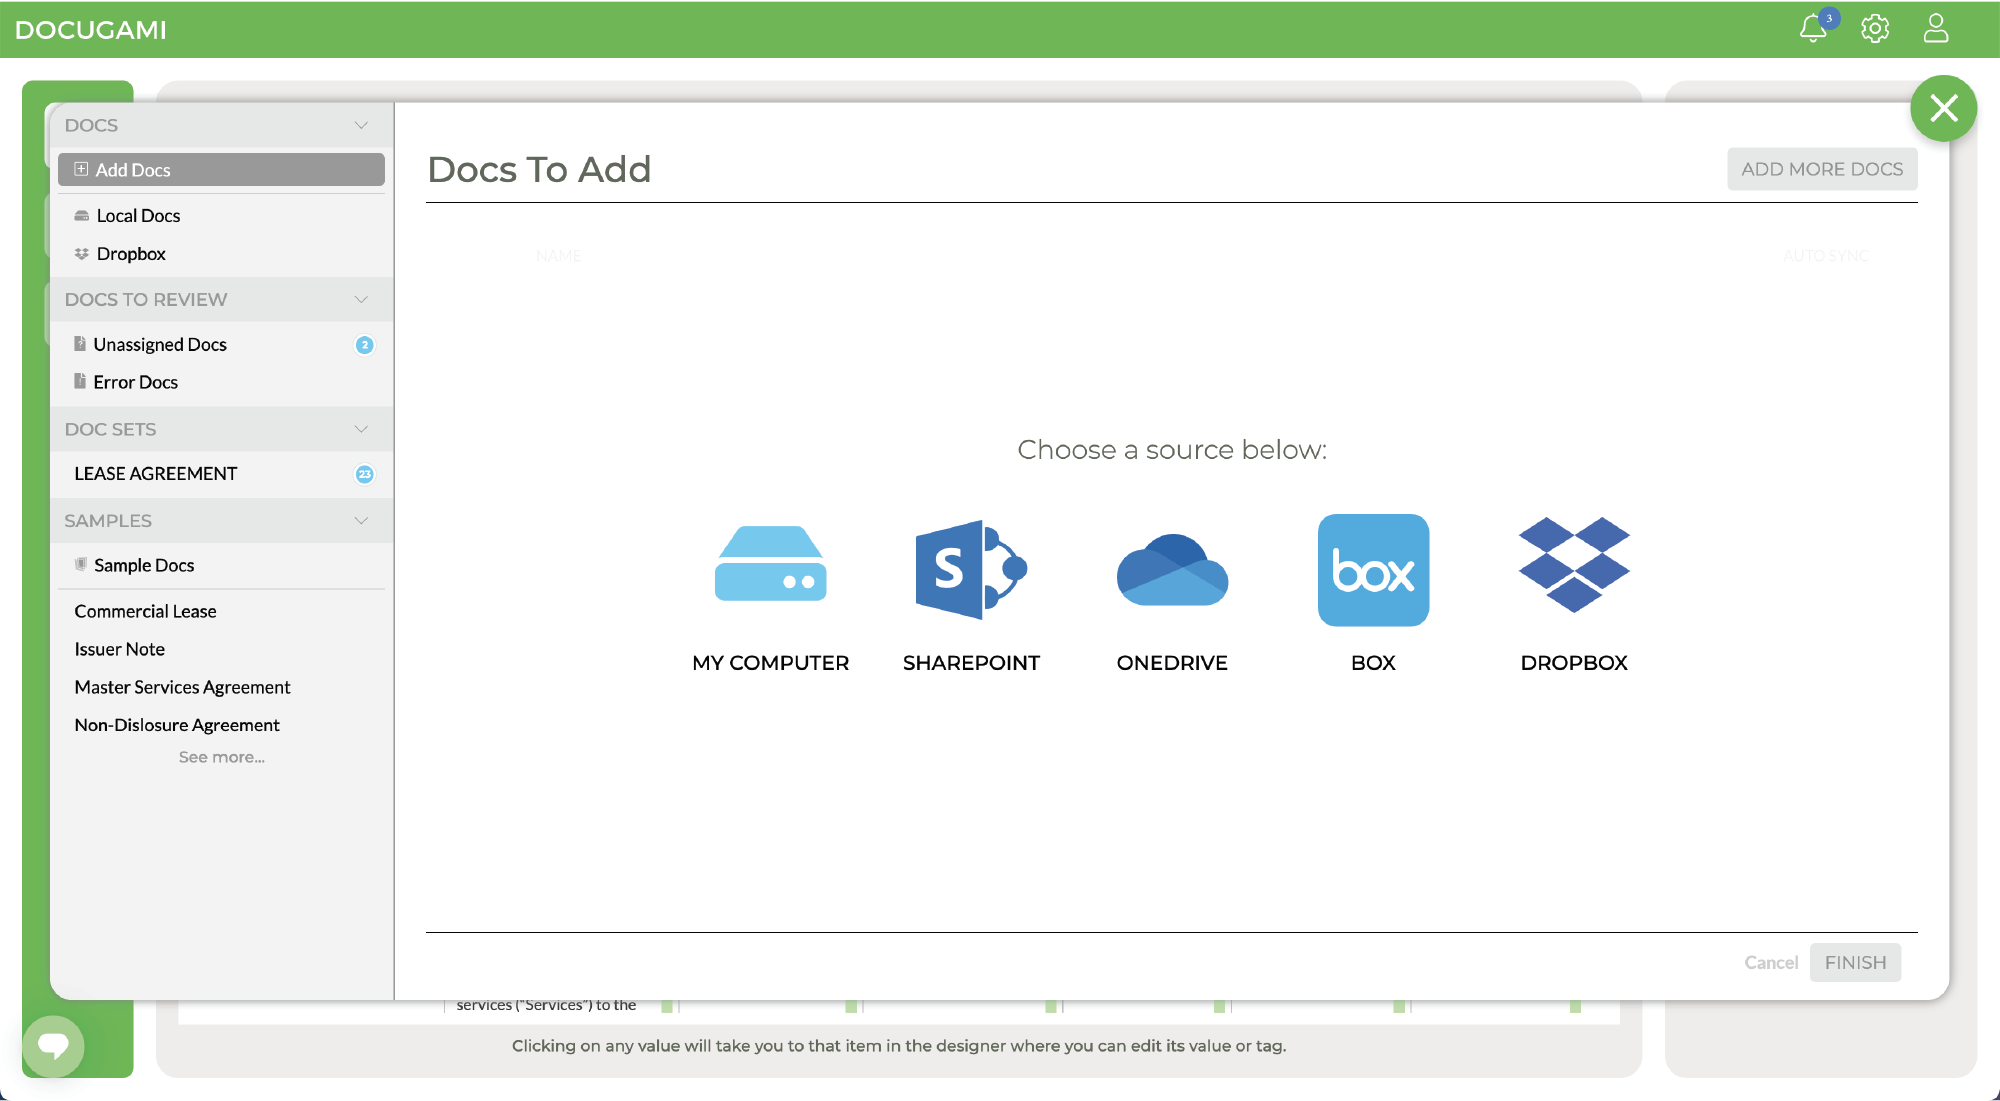The height and width of the screenshot is (1101, 2000).
Task: Cancel the Docs To Add dialog
Action: [1770, 962]
